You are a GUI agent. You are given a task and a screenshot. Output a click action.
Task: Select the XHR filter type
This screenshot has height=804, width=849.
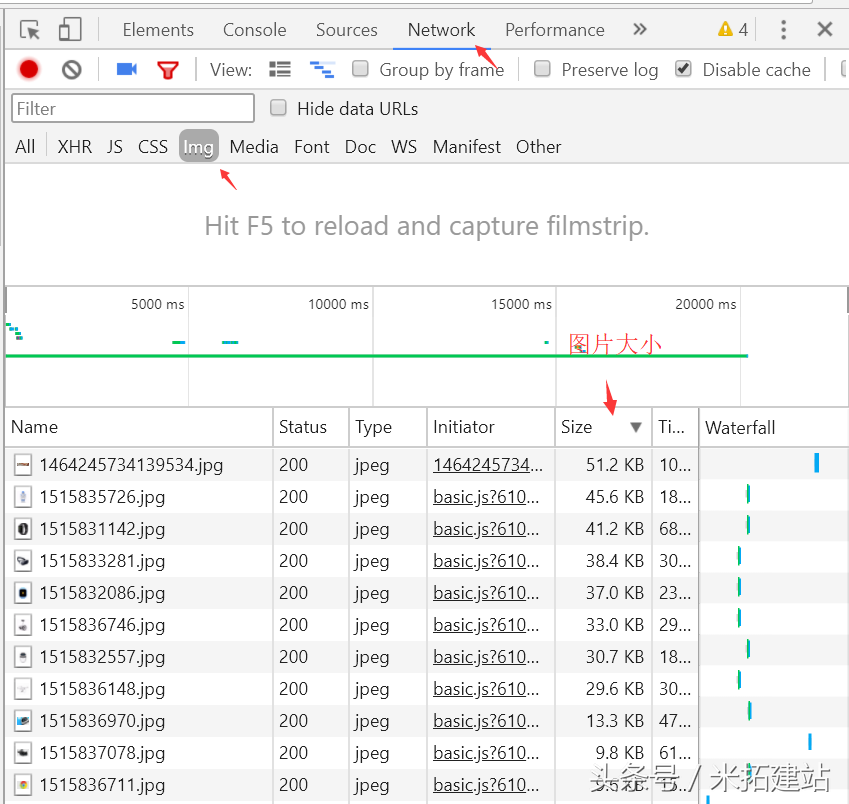(x=74, y=147)
